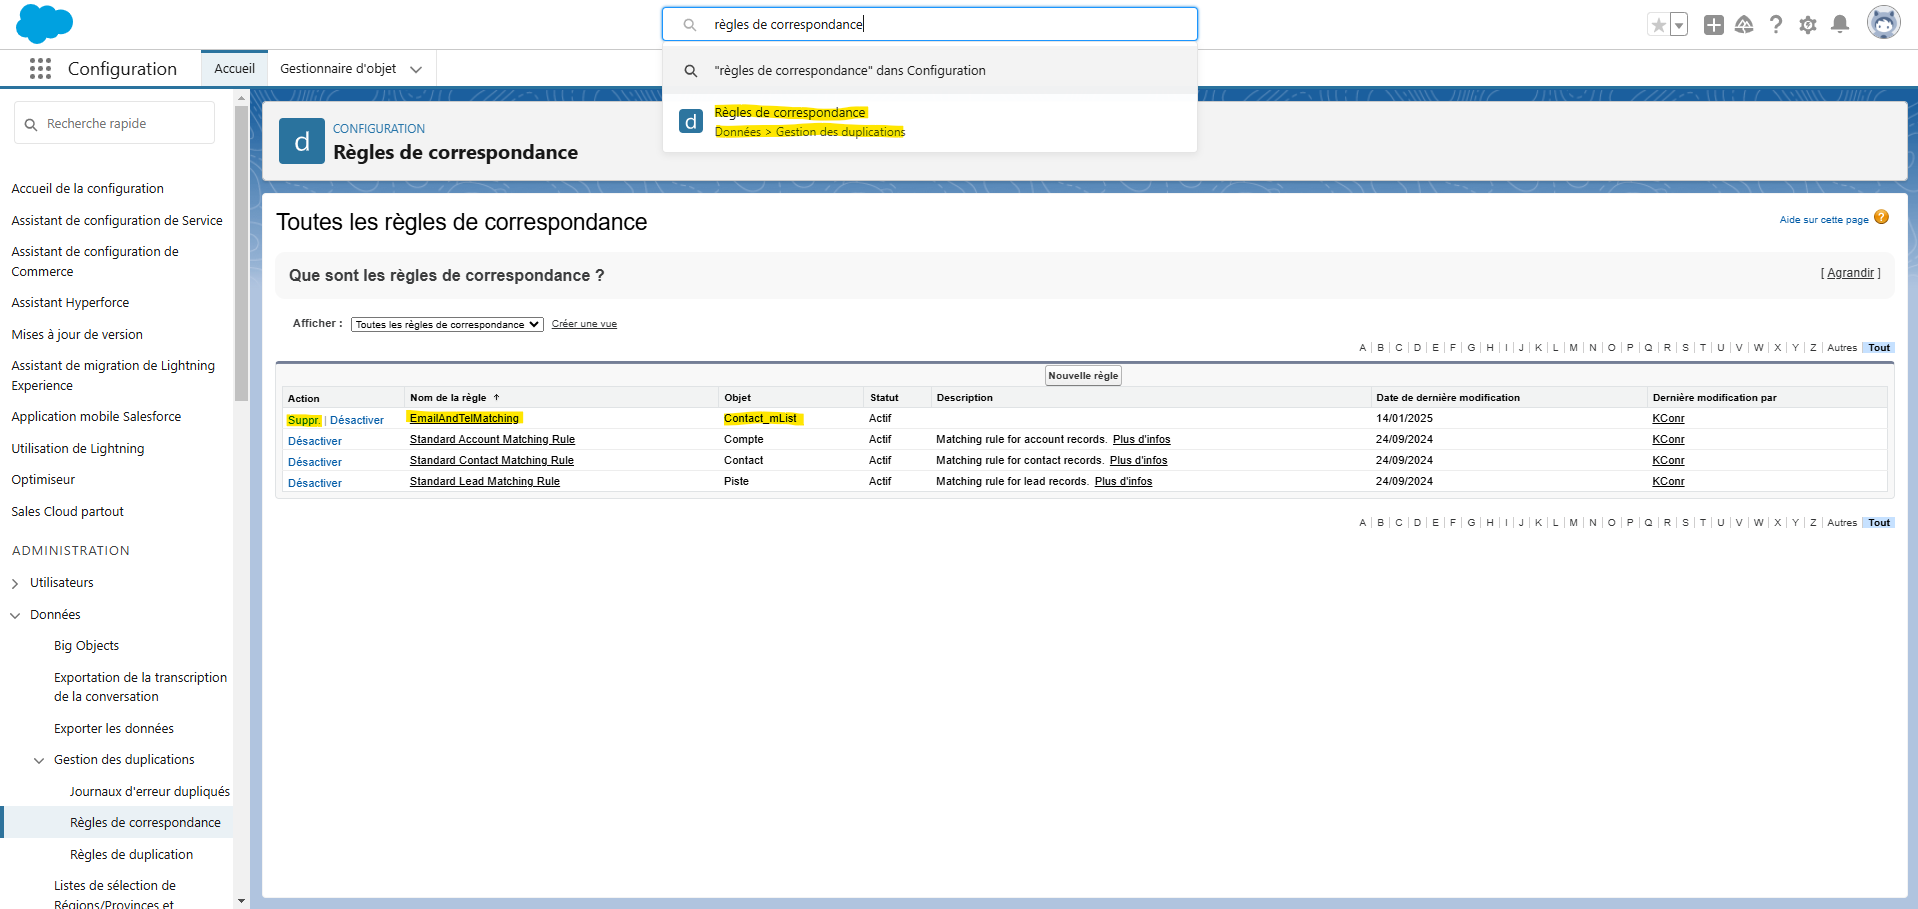This screenshot has width=1918, height=909.
Task: Open Mises à jour de version
Action: point(77,334)
